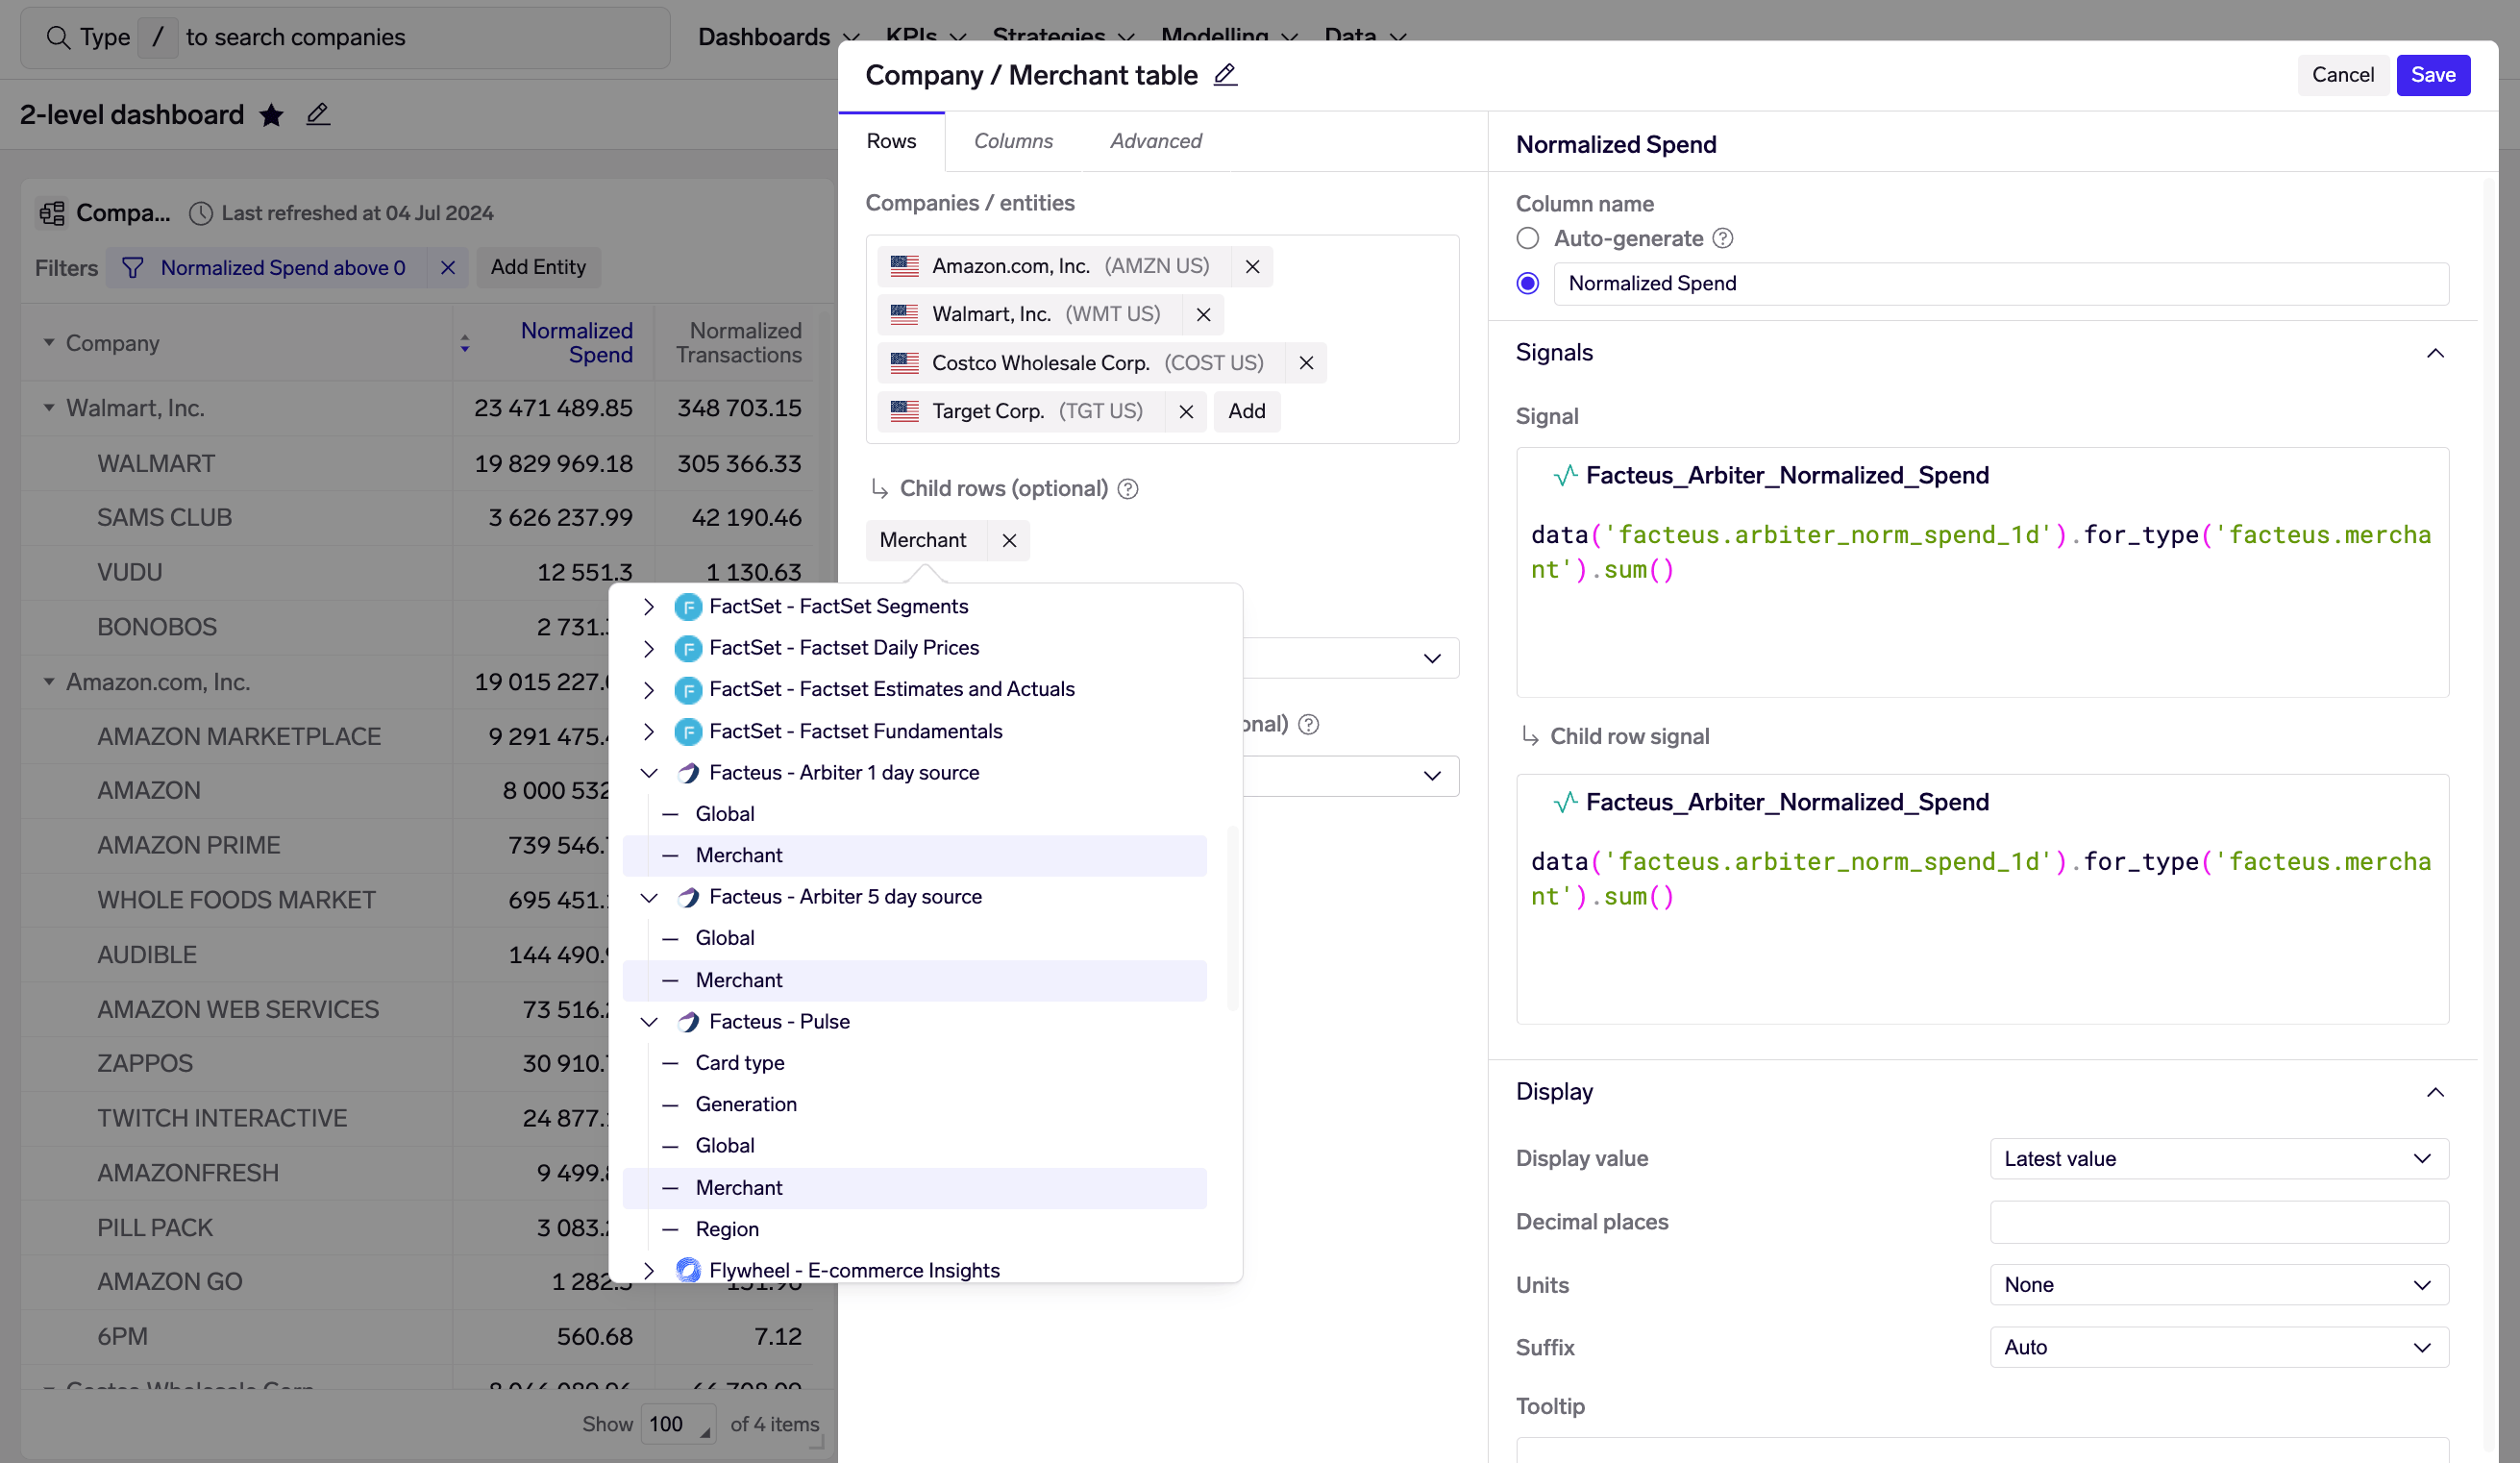Click the filter funnel icon
The width and height of the screenshot is (2520, 1463).
click(132, 267)
